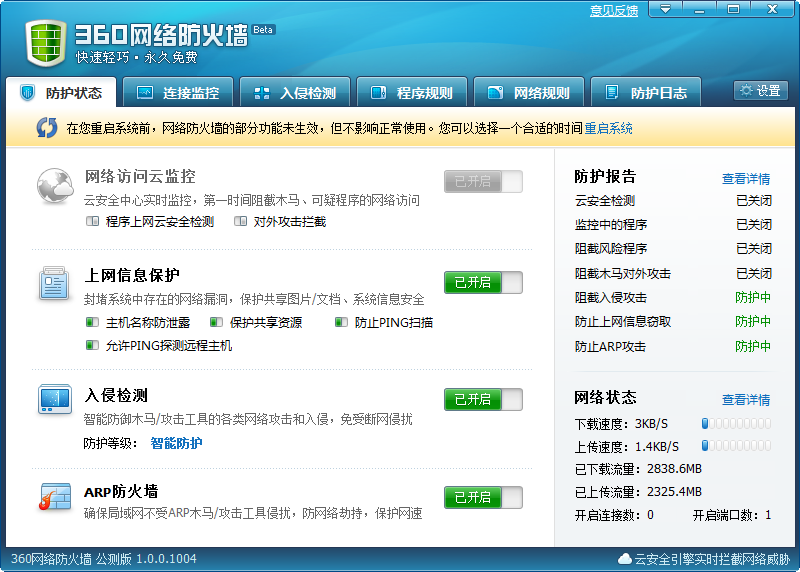Click the 意见反馈 feedback link
Viewport: 800px width, 572px height.
[x=614, y=11]
